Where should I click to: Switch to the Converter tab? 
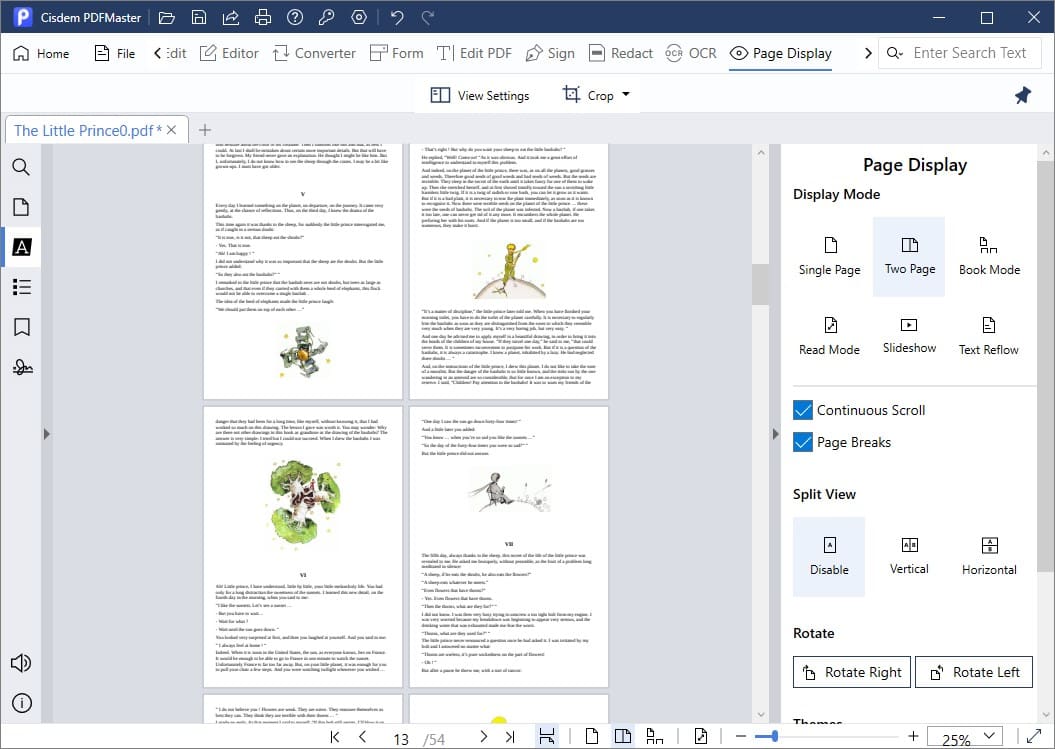tap(314, 53)
